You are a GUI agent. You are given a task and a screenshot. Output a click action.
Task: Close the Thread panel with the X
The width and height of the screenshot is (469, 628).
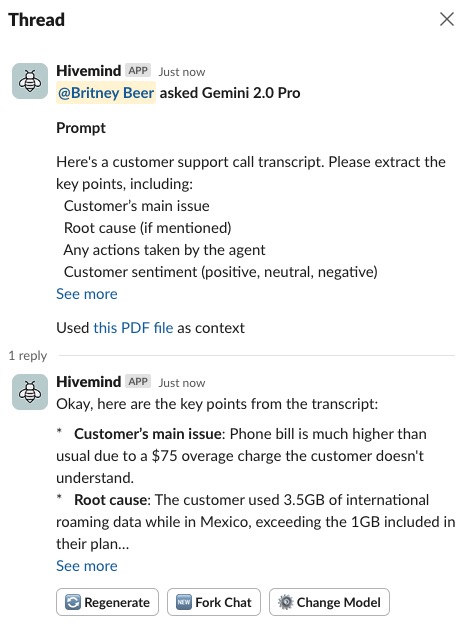pyautogui.click(x=447, y=19)
